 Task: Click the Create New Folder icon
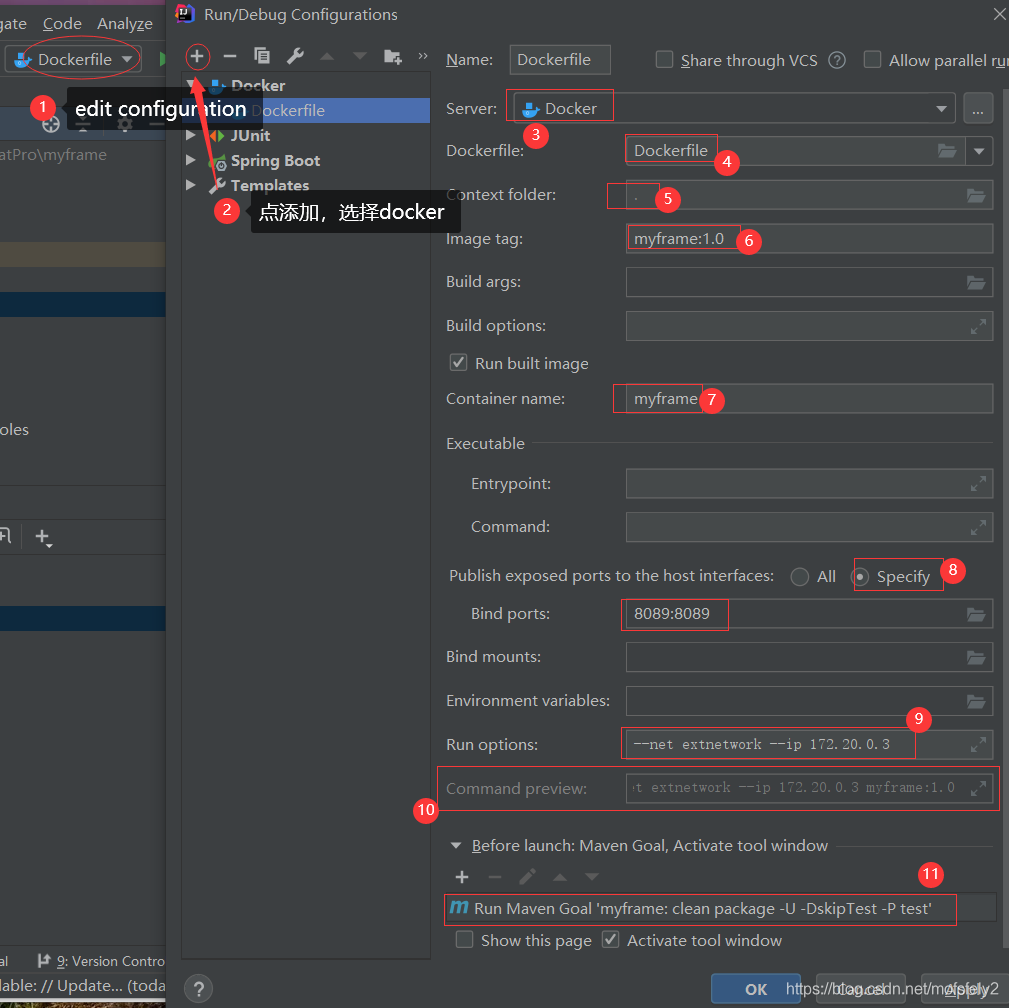(392, 56)
